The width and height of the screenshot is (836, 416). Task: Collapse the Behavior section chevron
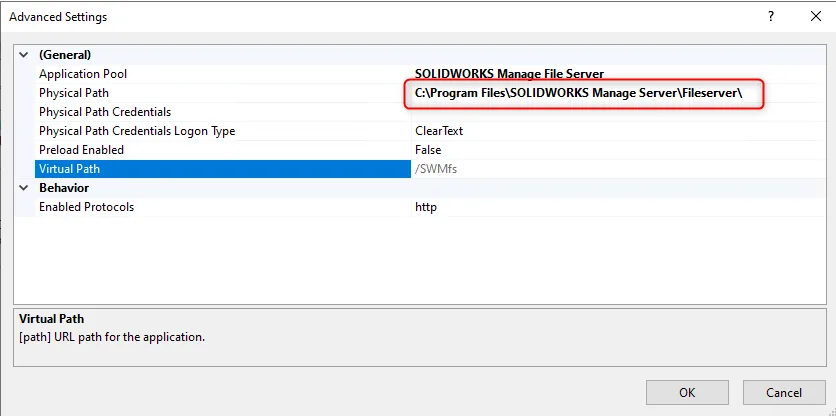[x=23, y=188]
